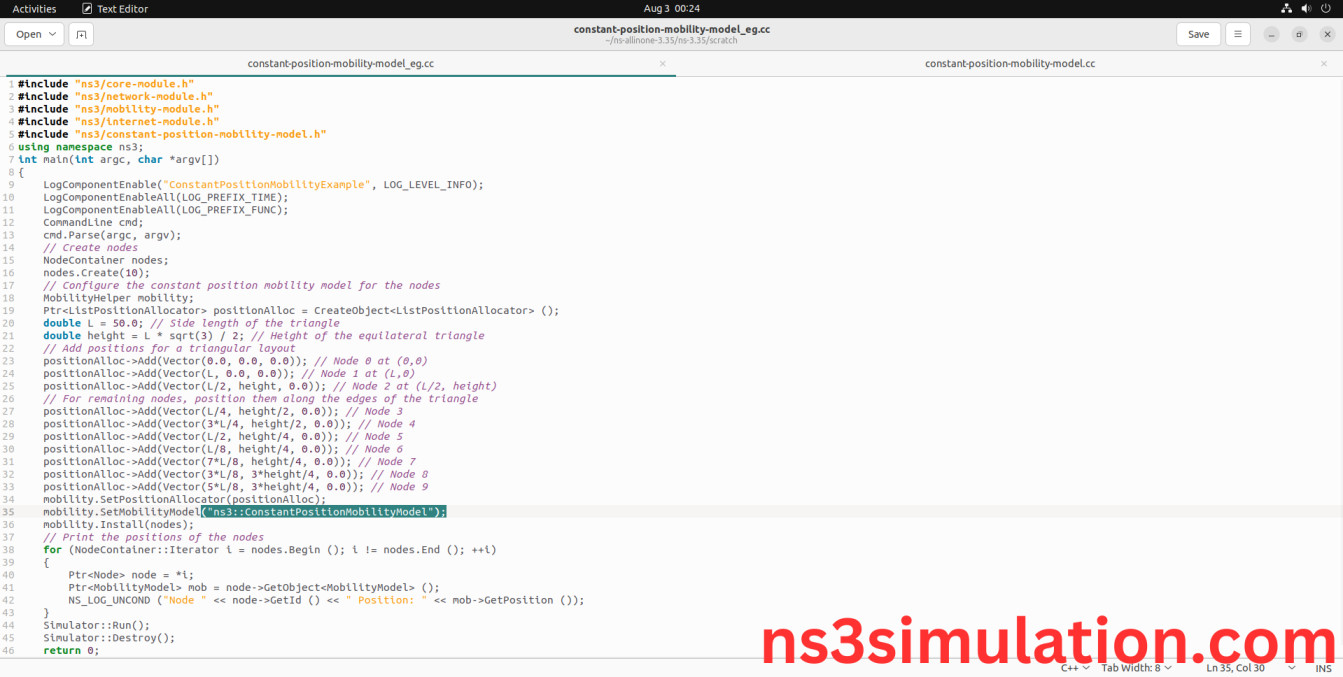Click the volume icon in the top bar
Image resolution: width=1343 pixels, height=677 pixels.
click(x=1306, y=8)
